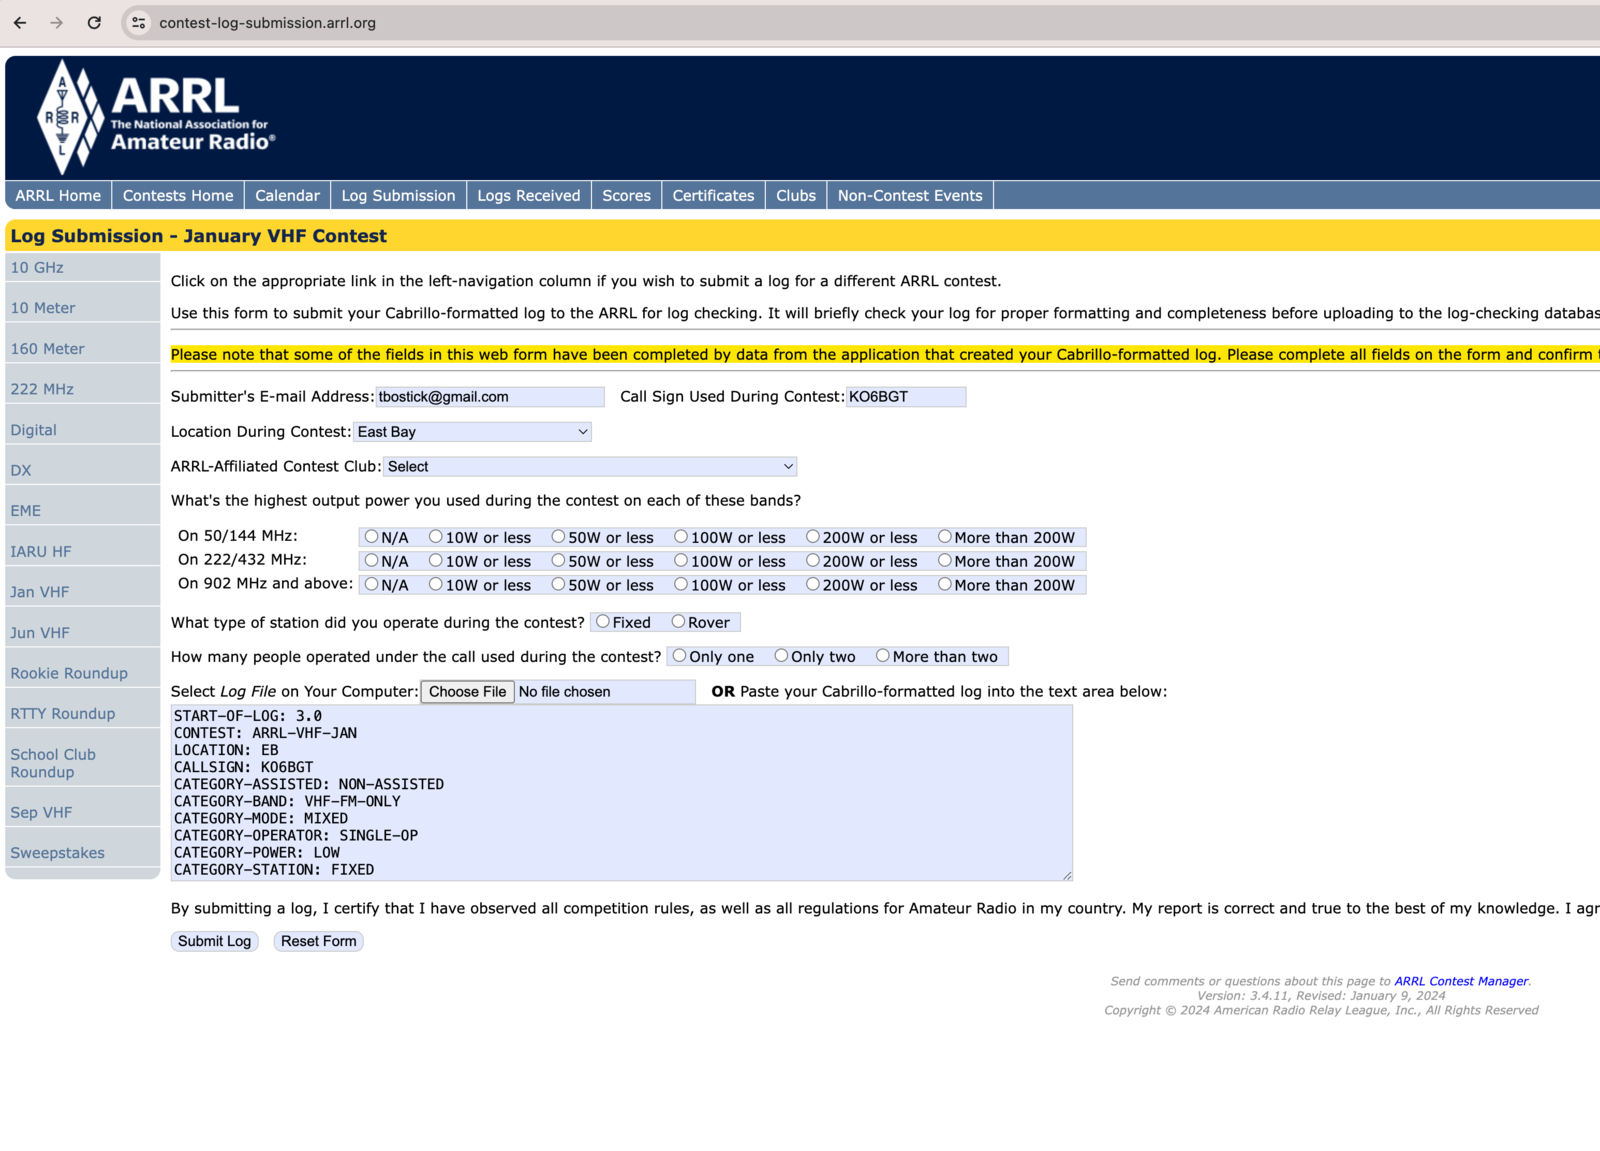The width and height of the screenshot is (1600, 1151).
Task: Open Certificates navigation item
Action: pyautogui.click(x=713, y=195)
